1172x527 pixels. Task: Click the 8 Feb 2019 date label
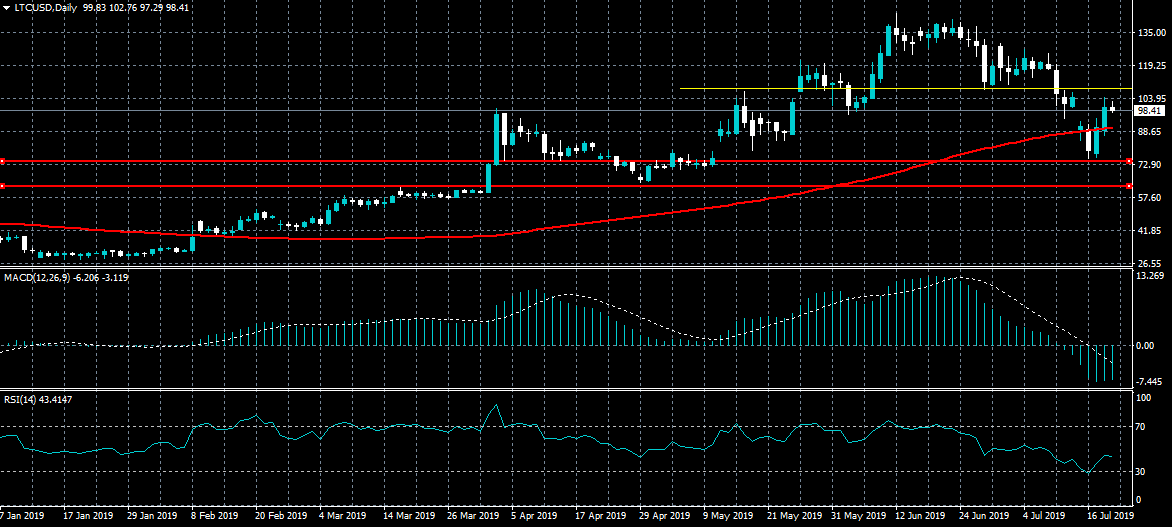(x=215, y=516)
